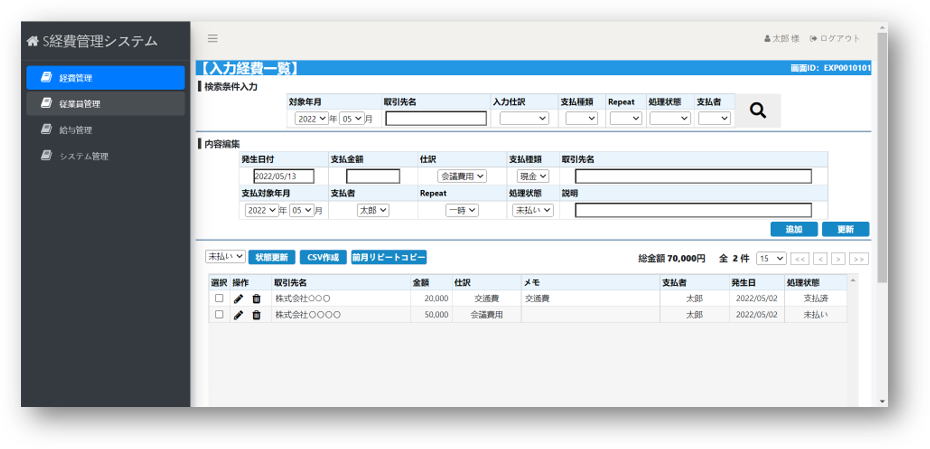Click the 前月リピートコピー button
The height and width of the screenshot is (449, 930).
(389, 257)
